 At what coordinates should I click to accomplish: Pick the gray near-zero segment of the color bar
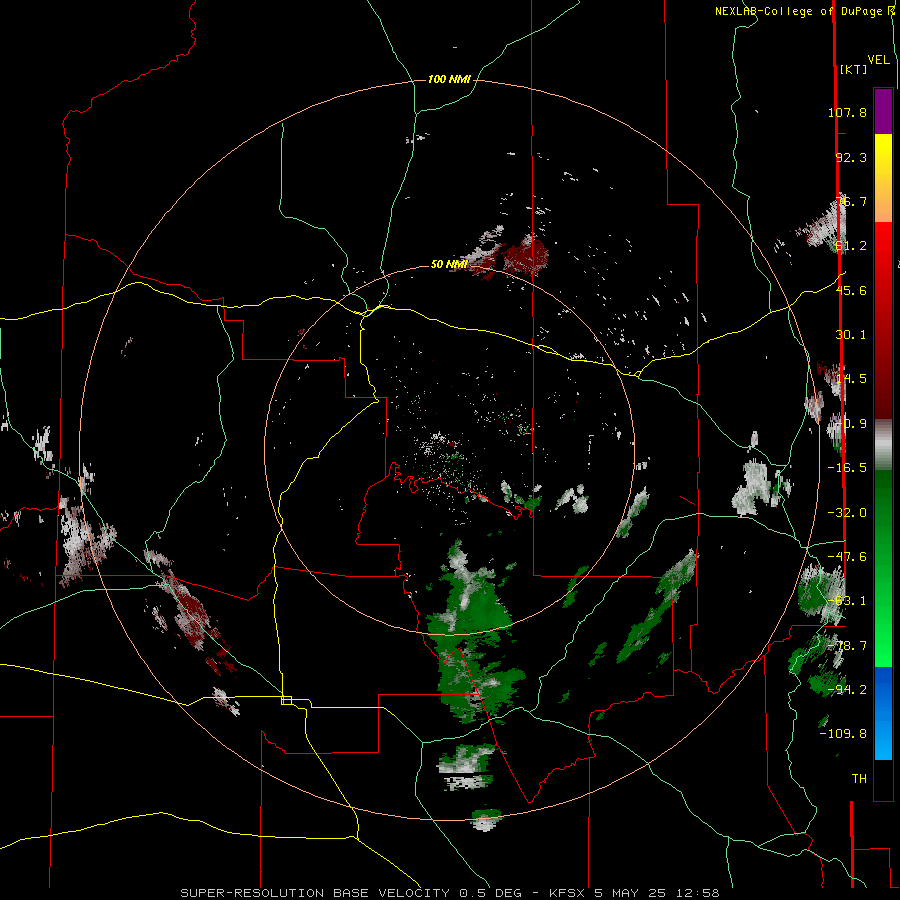[883, 445]
